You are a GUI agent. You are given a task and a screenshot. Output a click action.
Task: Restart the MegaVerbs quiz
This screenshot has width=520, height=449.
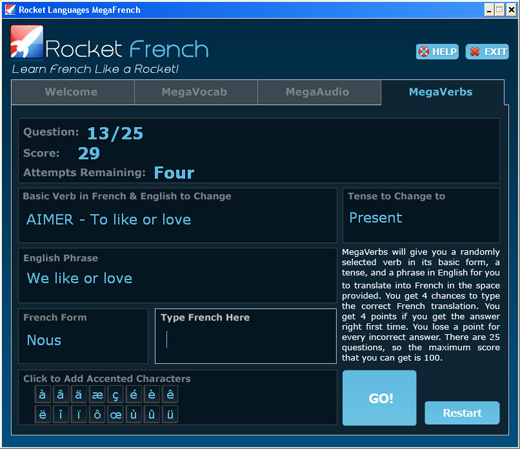pos(462,413)
